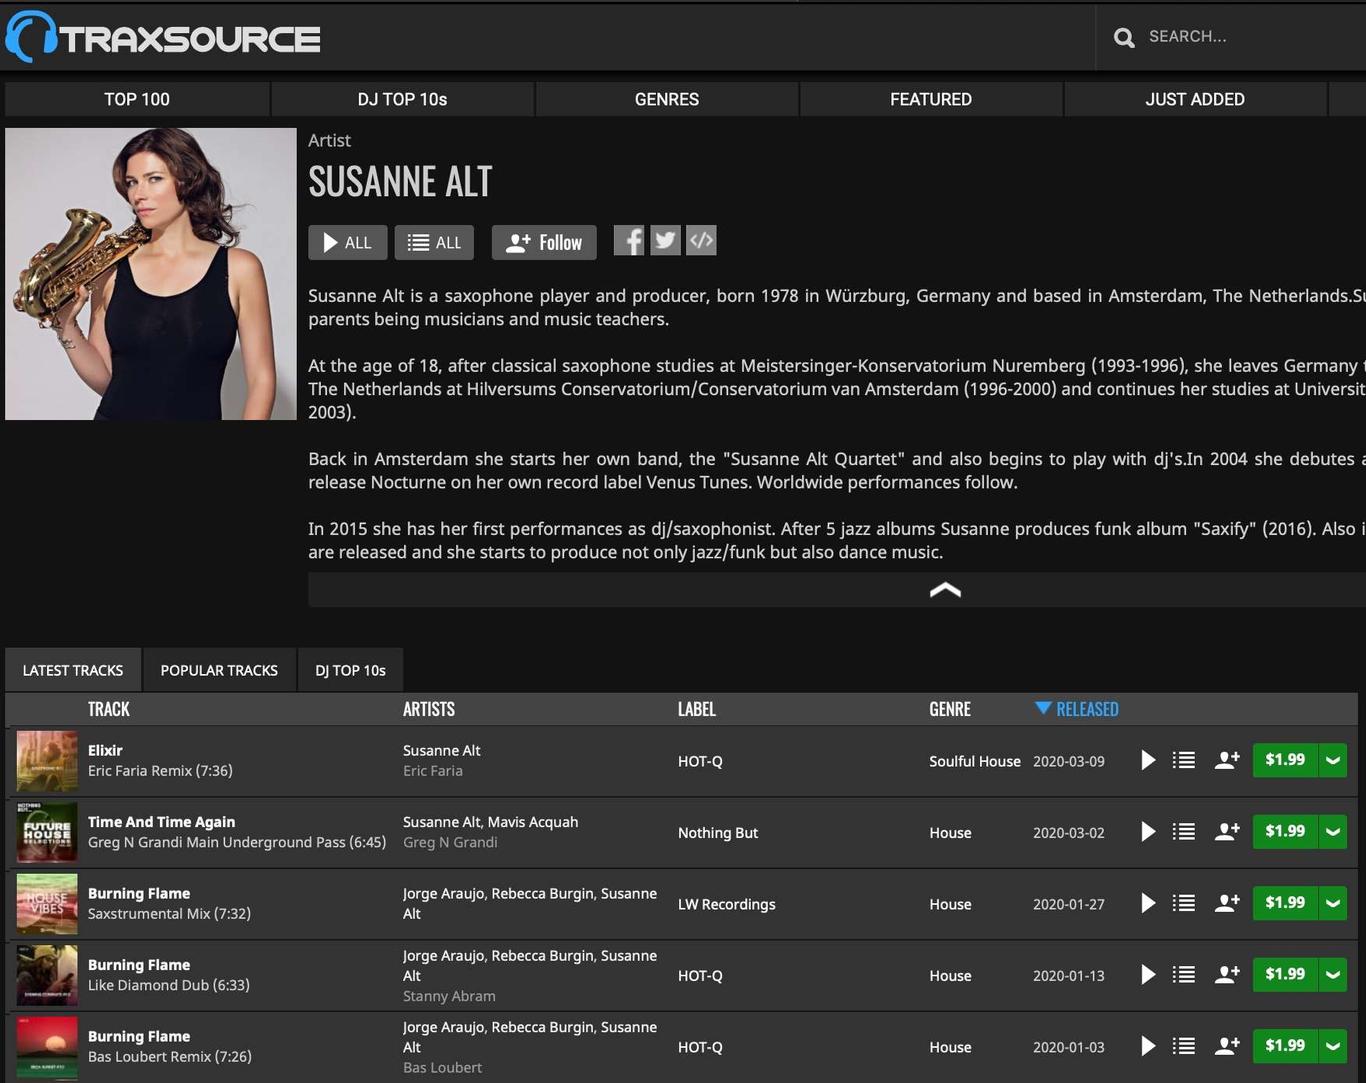1366x1083 pixels.
Task: Expand purchase options for Like Diamond Dub
Action: coord(1333,974)
